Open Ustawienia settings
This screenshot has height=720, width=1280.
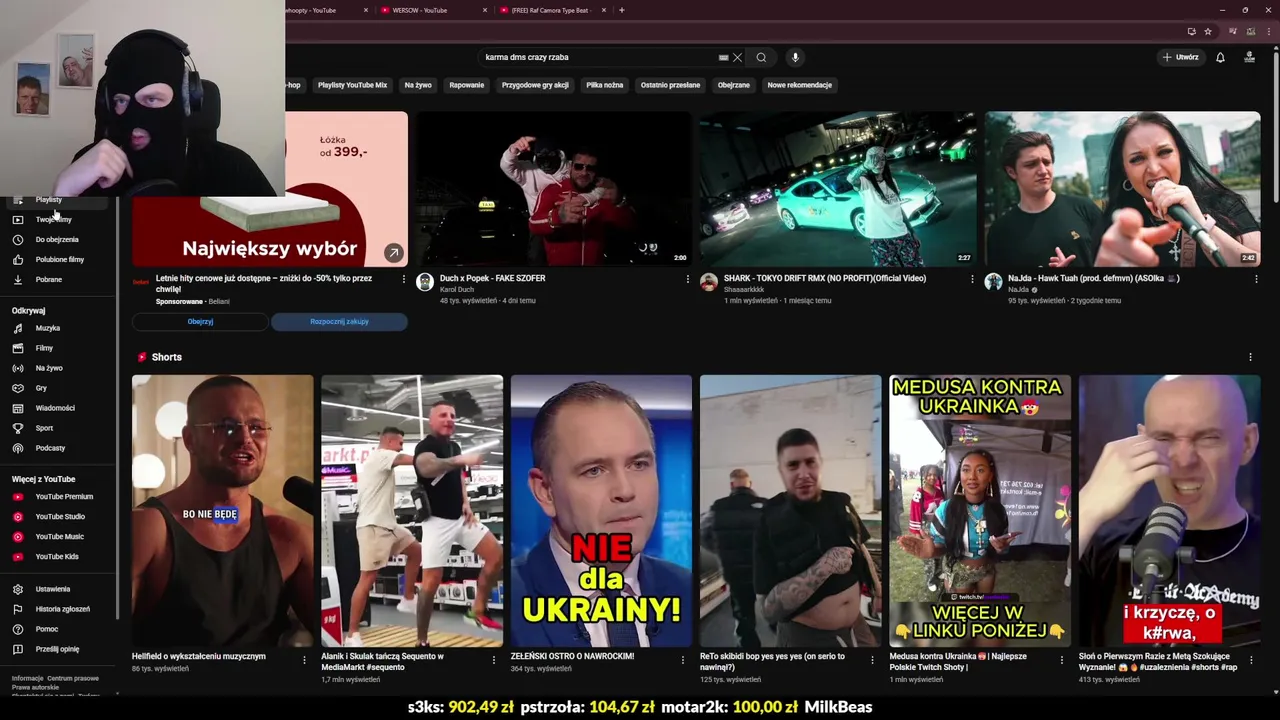click(x=53, y=589)
